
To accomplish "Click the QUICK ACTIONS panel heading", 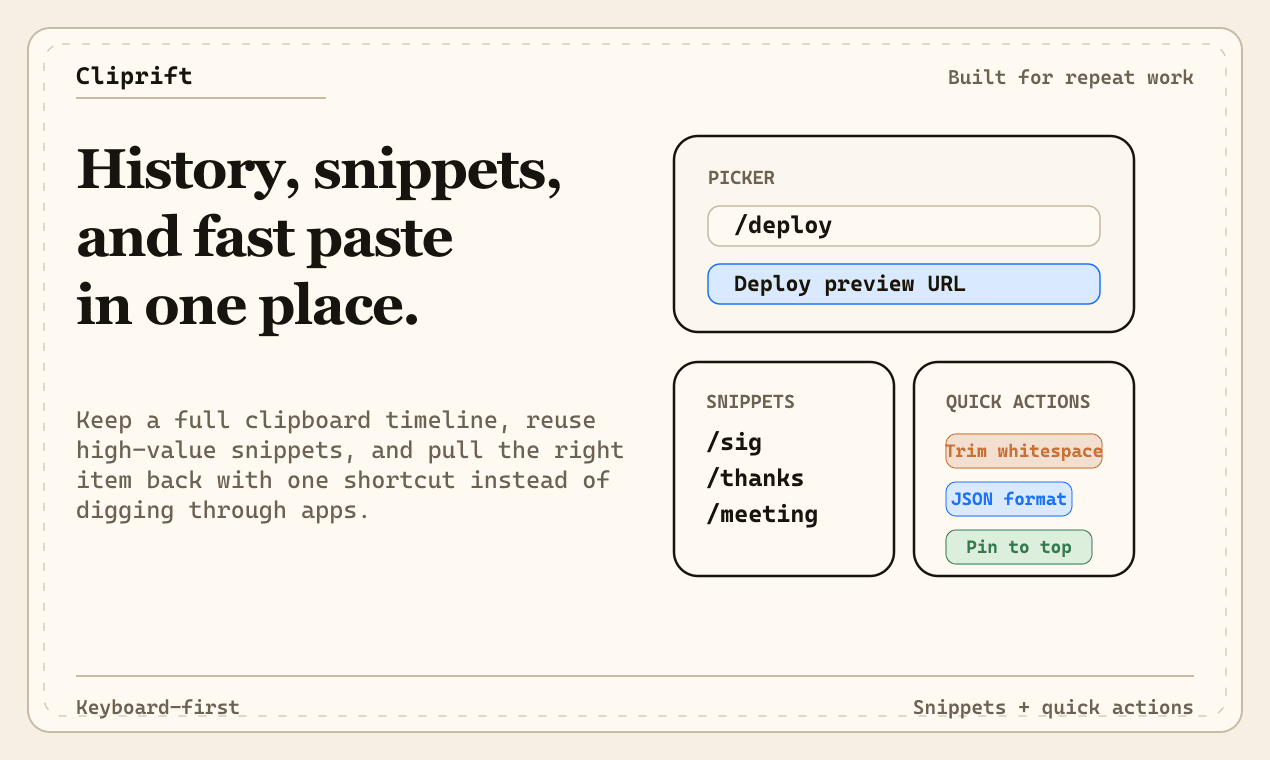I will tap(1018, 402).
